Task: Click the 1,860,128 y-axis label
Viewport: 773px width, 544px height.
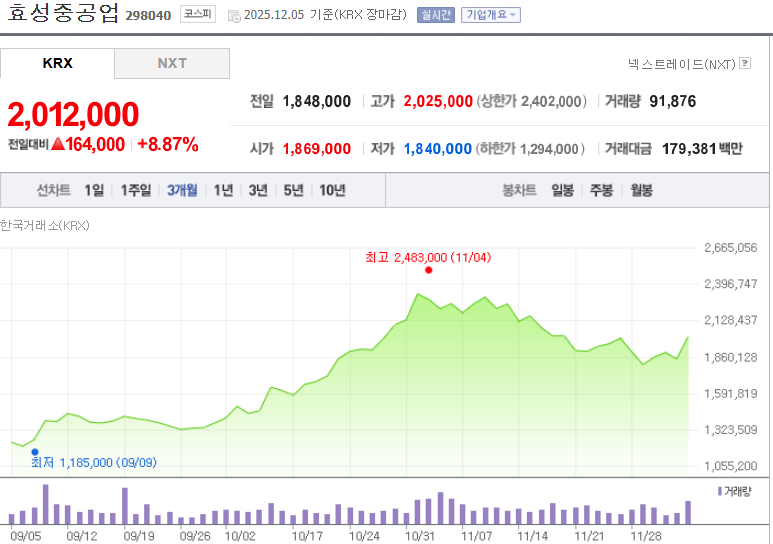Action: [x=730, y=358]
